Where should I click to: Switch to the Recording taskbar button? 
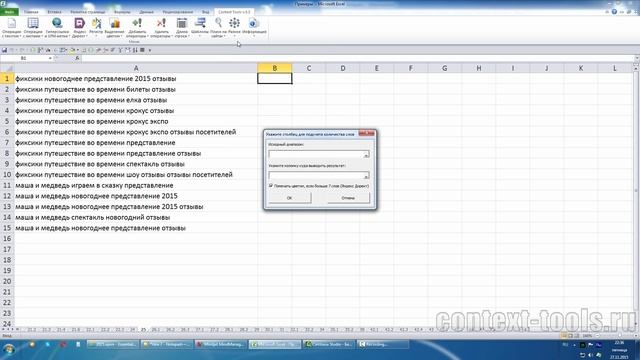click(x=383, y=344)
